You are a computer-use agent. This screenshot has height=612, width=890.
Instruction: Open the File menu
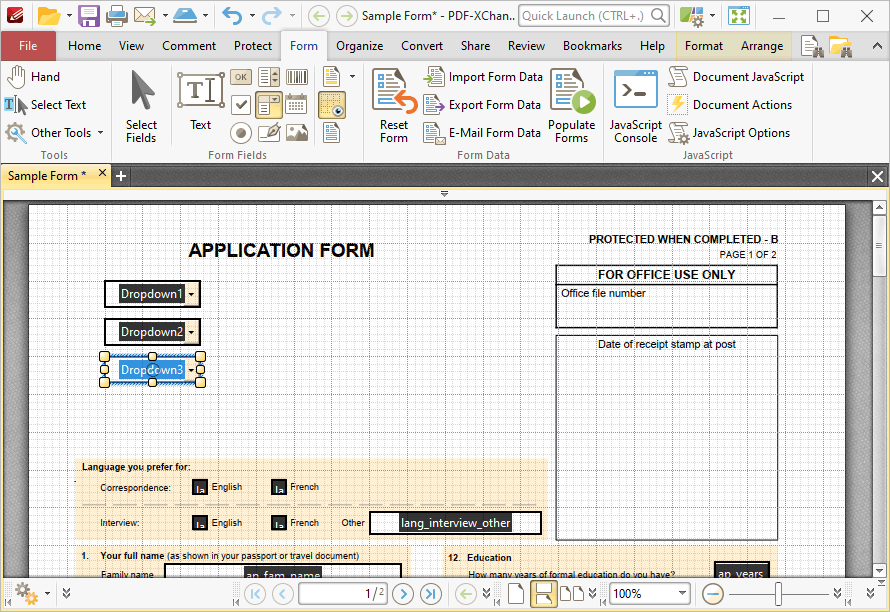[x=28, y=46]
